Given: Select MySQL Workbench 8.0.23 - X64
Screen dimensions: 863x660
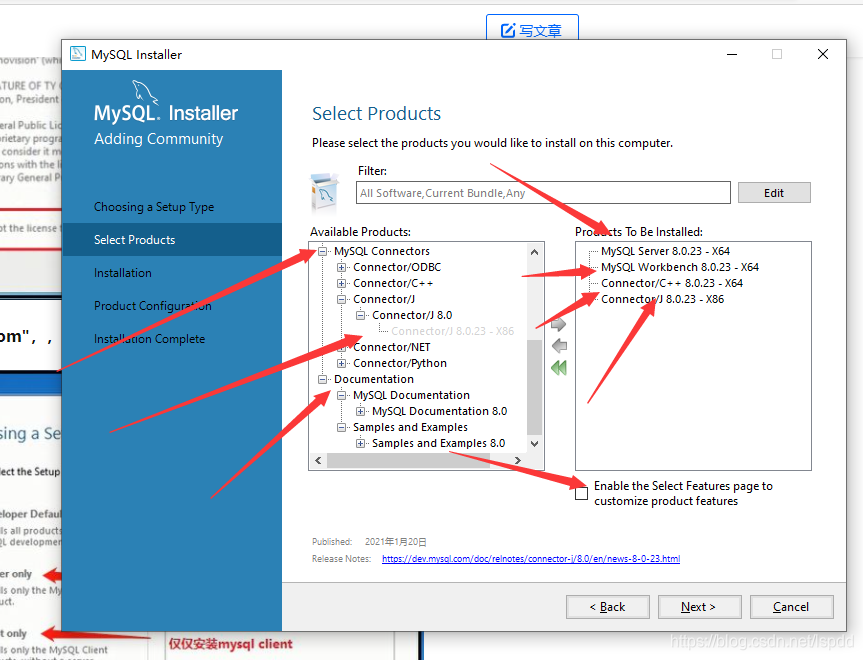Looking at the screenshot, I should [x=680, y=267].
